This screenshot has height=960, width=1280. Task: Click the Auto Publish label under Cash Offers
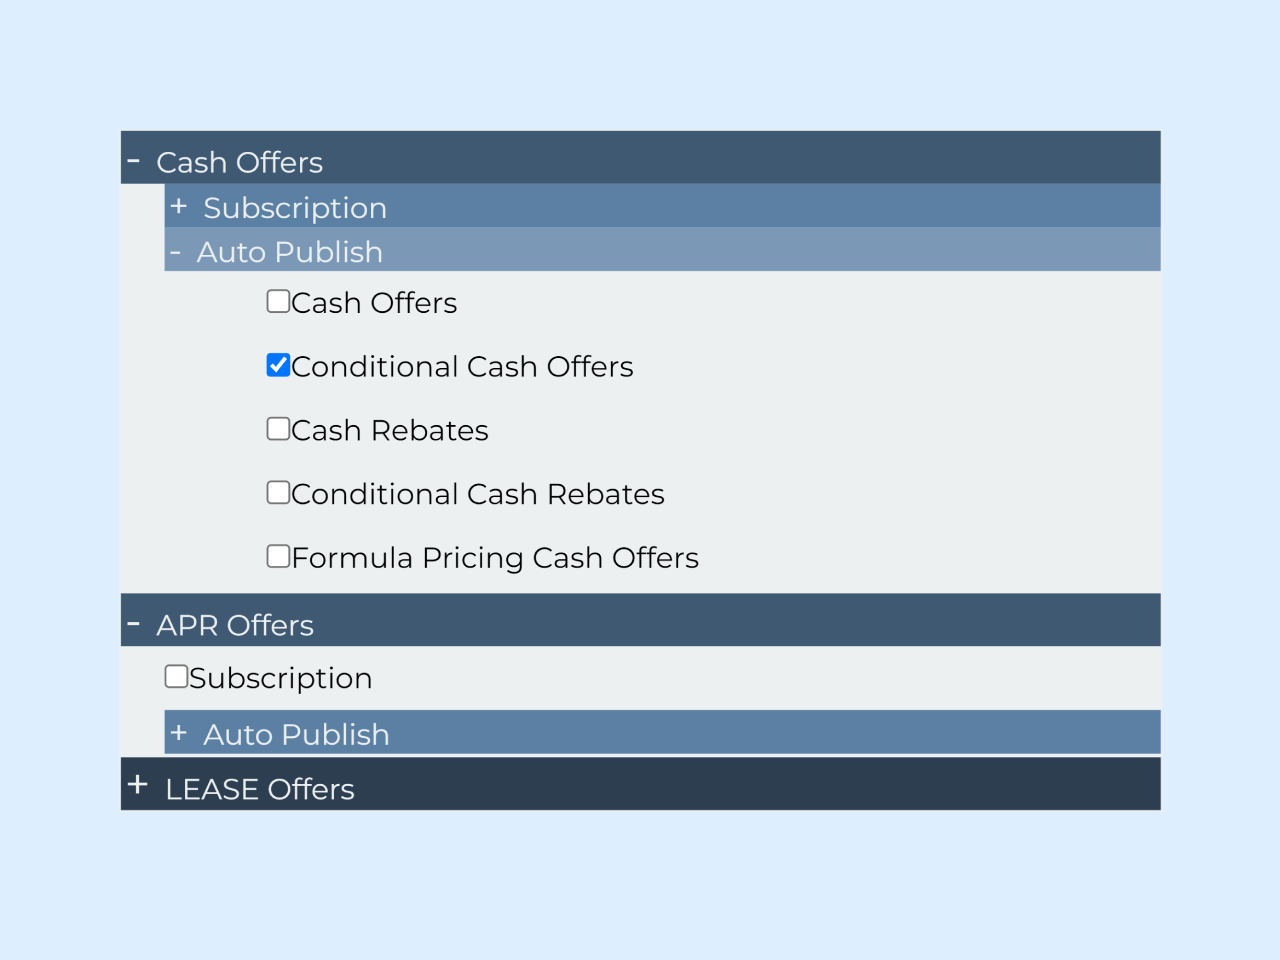click(289, 251)
